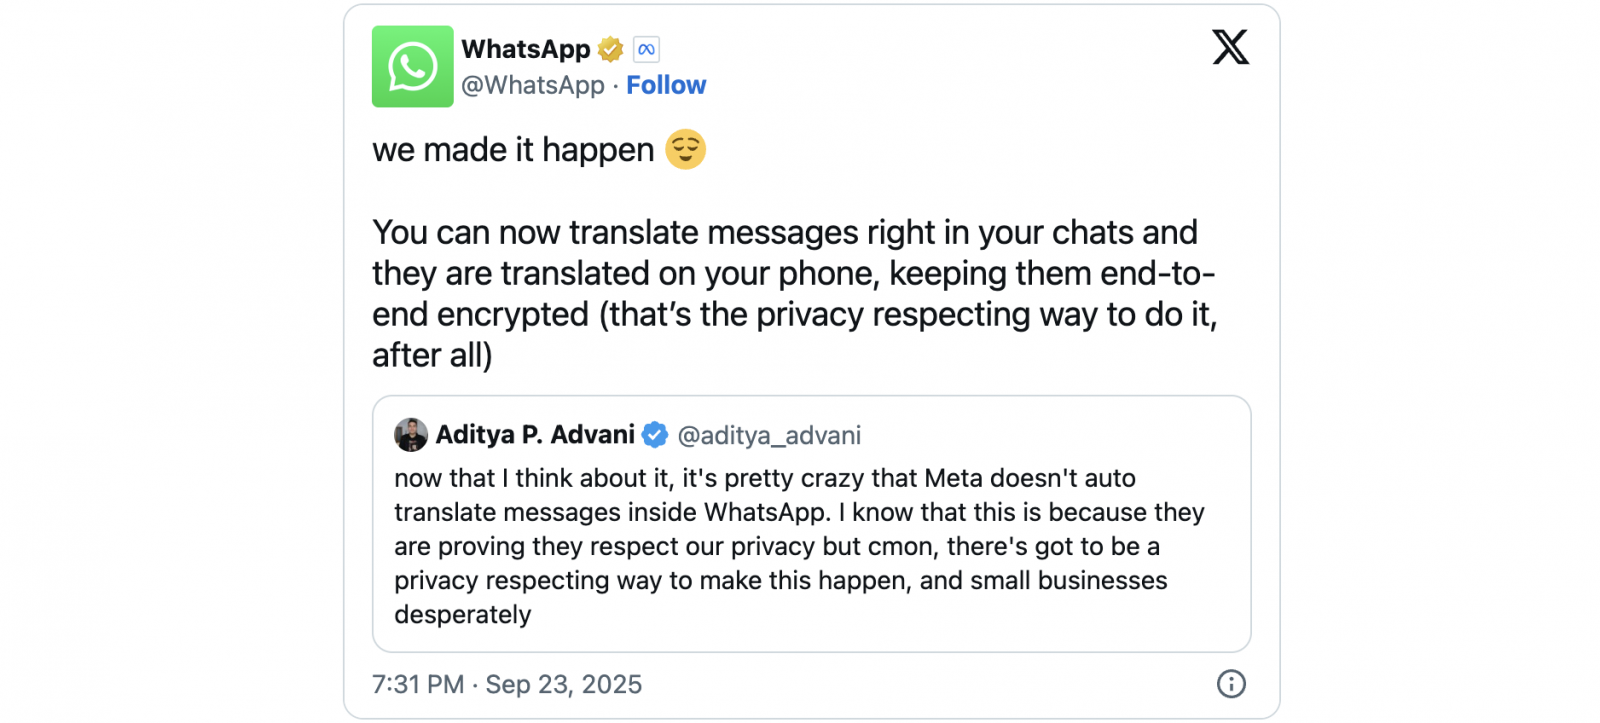Screen dimensions: 1600x723
Task: Click the X logo icon
Action: [1230, 47]
